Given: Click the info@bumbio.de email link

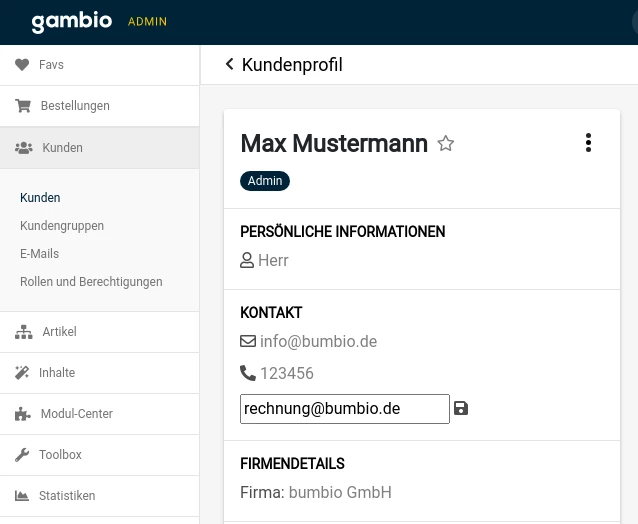Looking at the screenshot, I should click(x=319, y=342).
